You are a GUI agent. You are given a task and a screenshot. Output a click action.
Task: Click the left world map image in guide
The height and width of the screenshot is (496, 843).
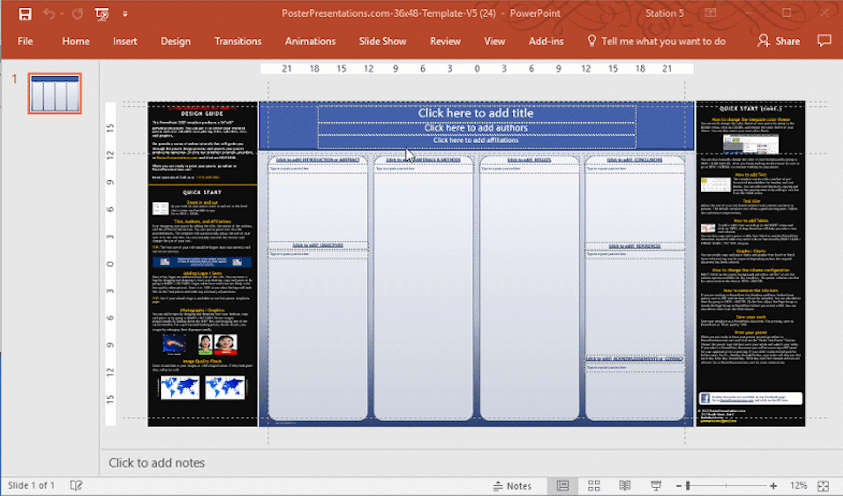(180, 387)
